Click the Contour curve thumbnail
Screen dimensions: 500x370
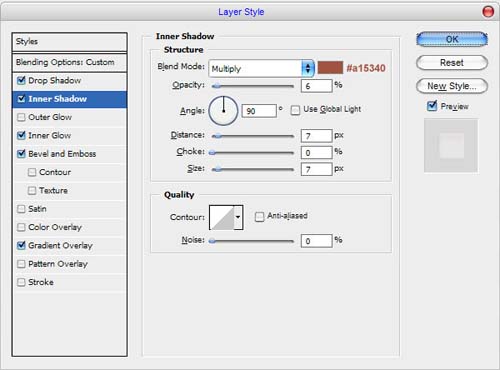coord(222,218)
